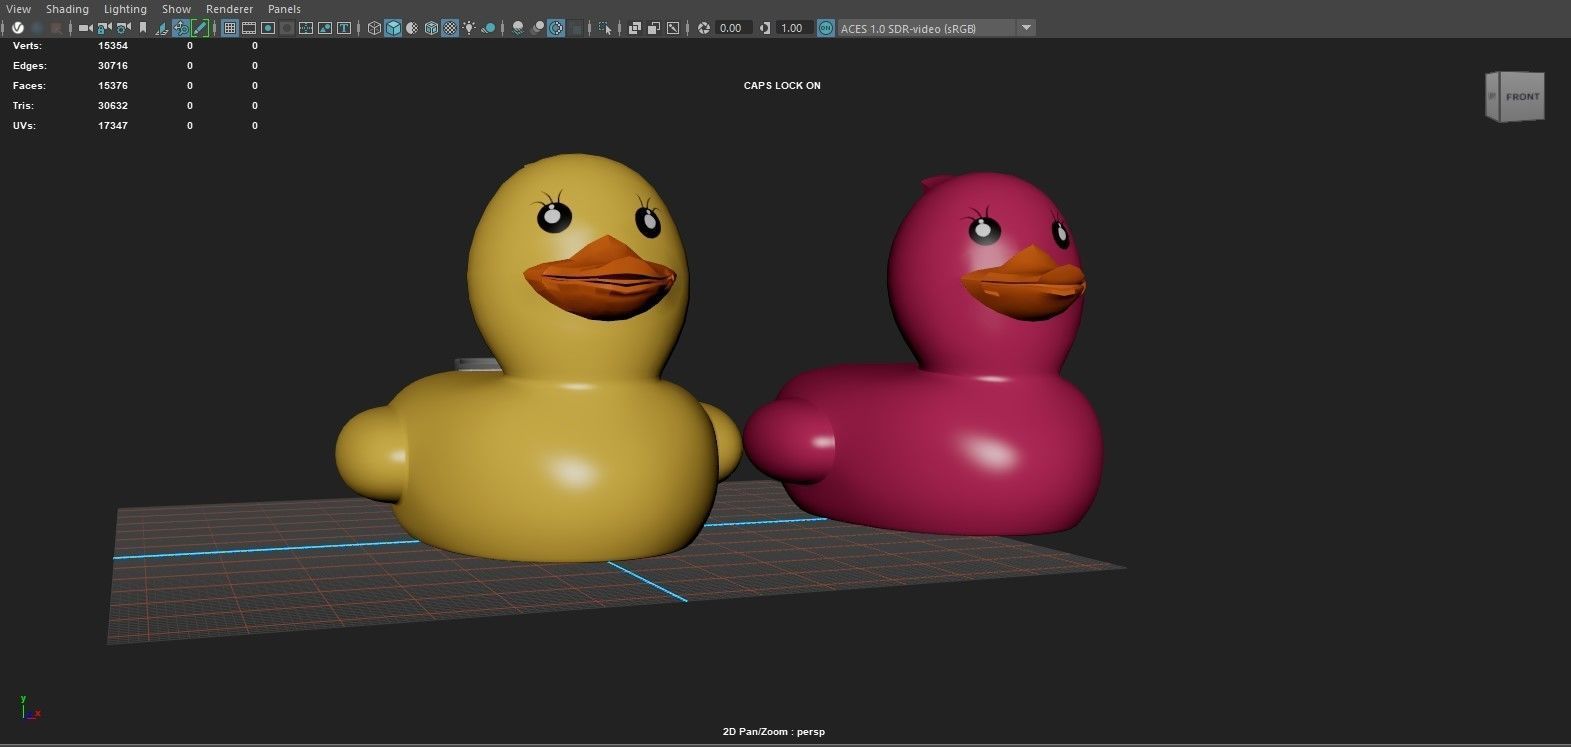Click the Select Camera icon
1571x747 pixels.
86,28
